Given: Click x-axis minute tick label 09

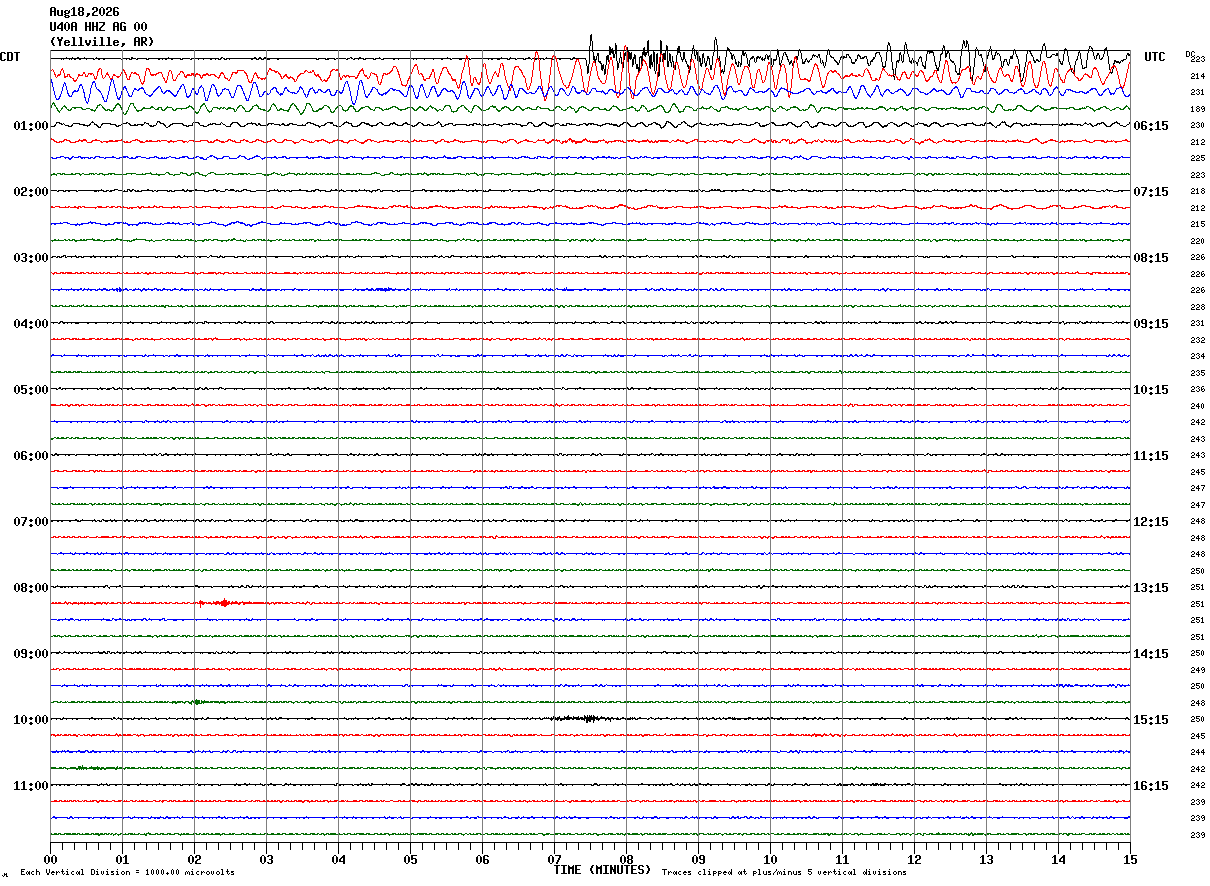Looking at the screenshot, I should [x=698, y=859].
